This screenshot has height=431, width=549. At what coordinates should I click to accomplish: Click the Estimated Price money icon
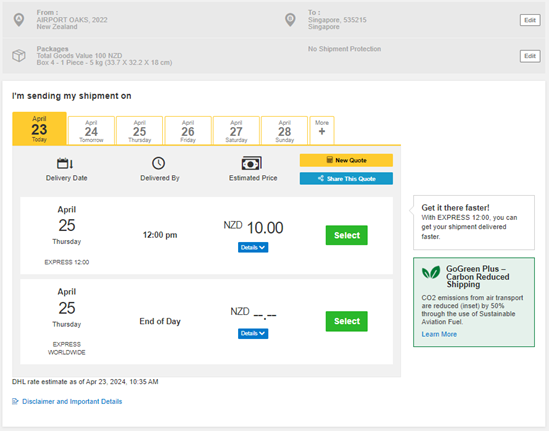pyautogui.click(x=251, y=164)
